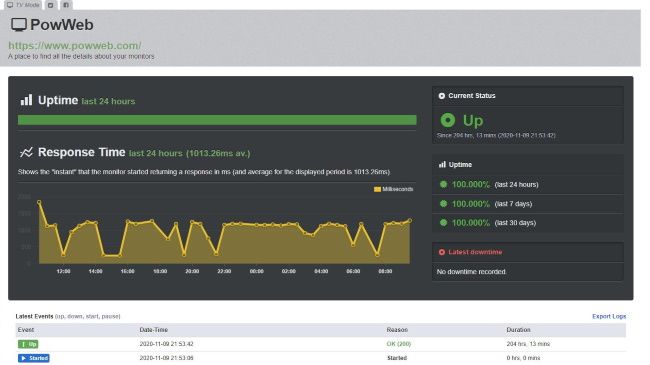Open the TV Mode tab

pos(23,5)
